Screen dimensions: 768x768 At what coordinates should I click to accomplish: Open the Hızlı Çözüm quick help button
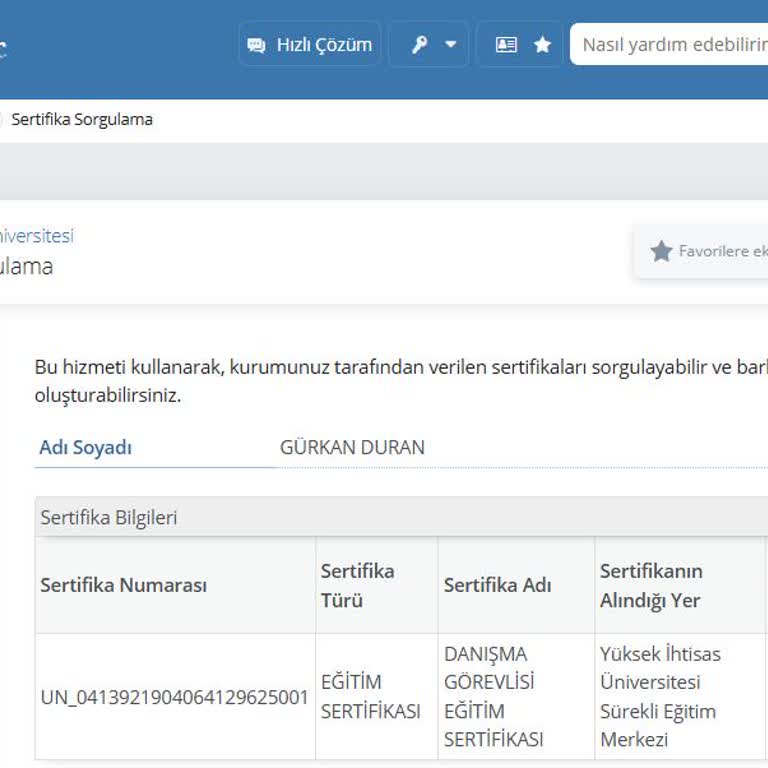pos(310,45)
